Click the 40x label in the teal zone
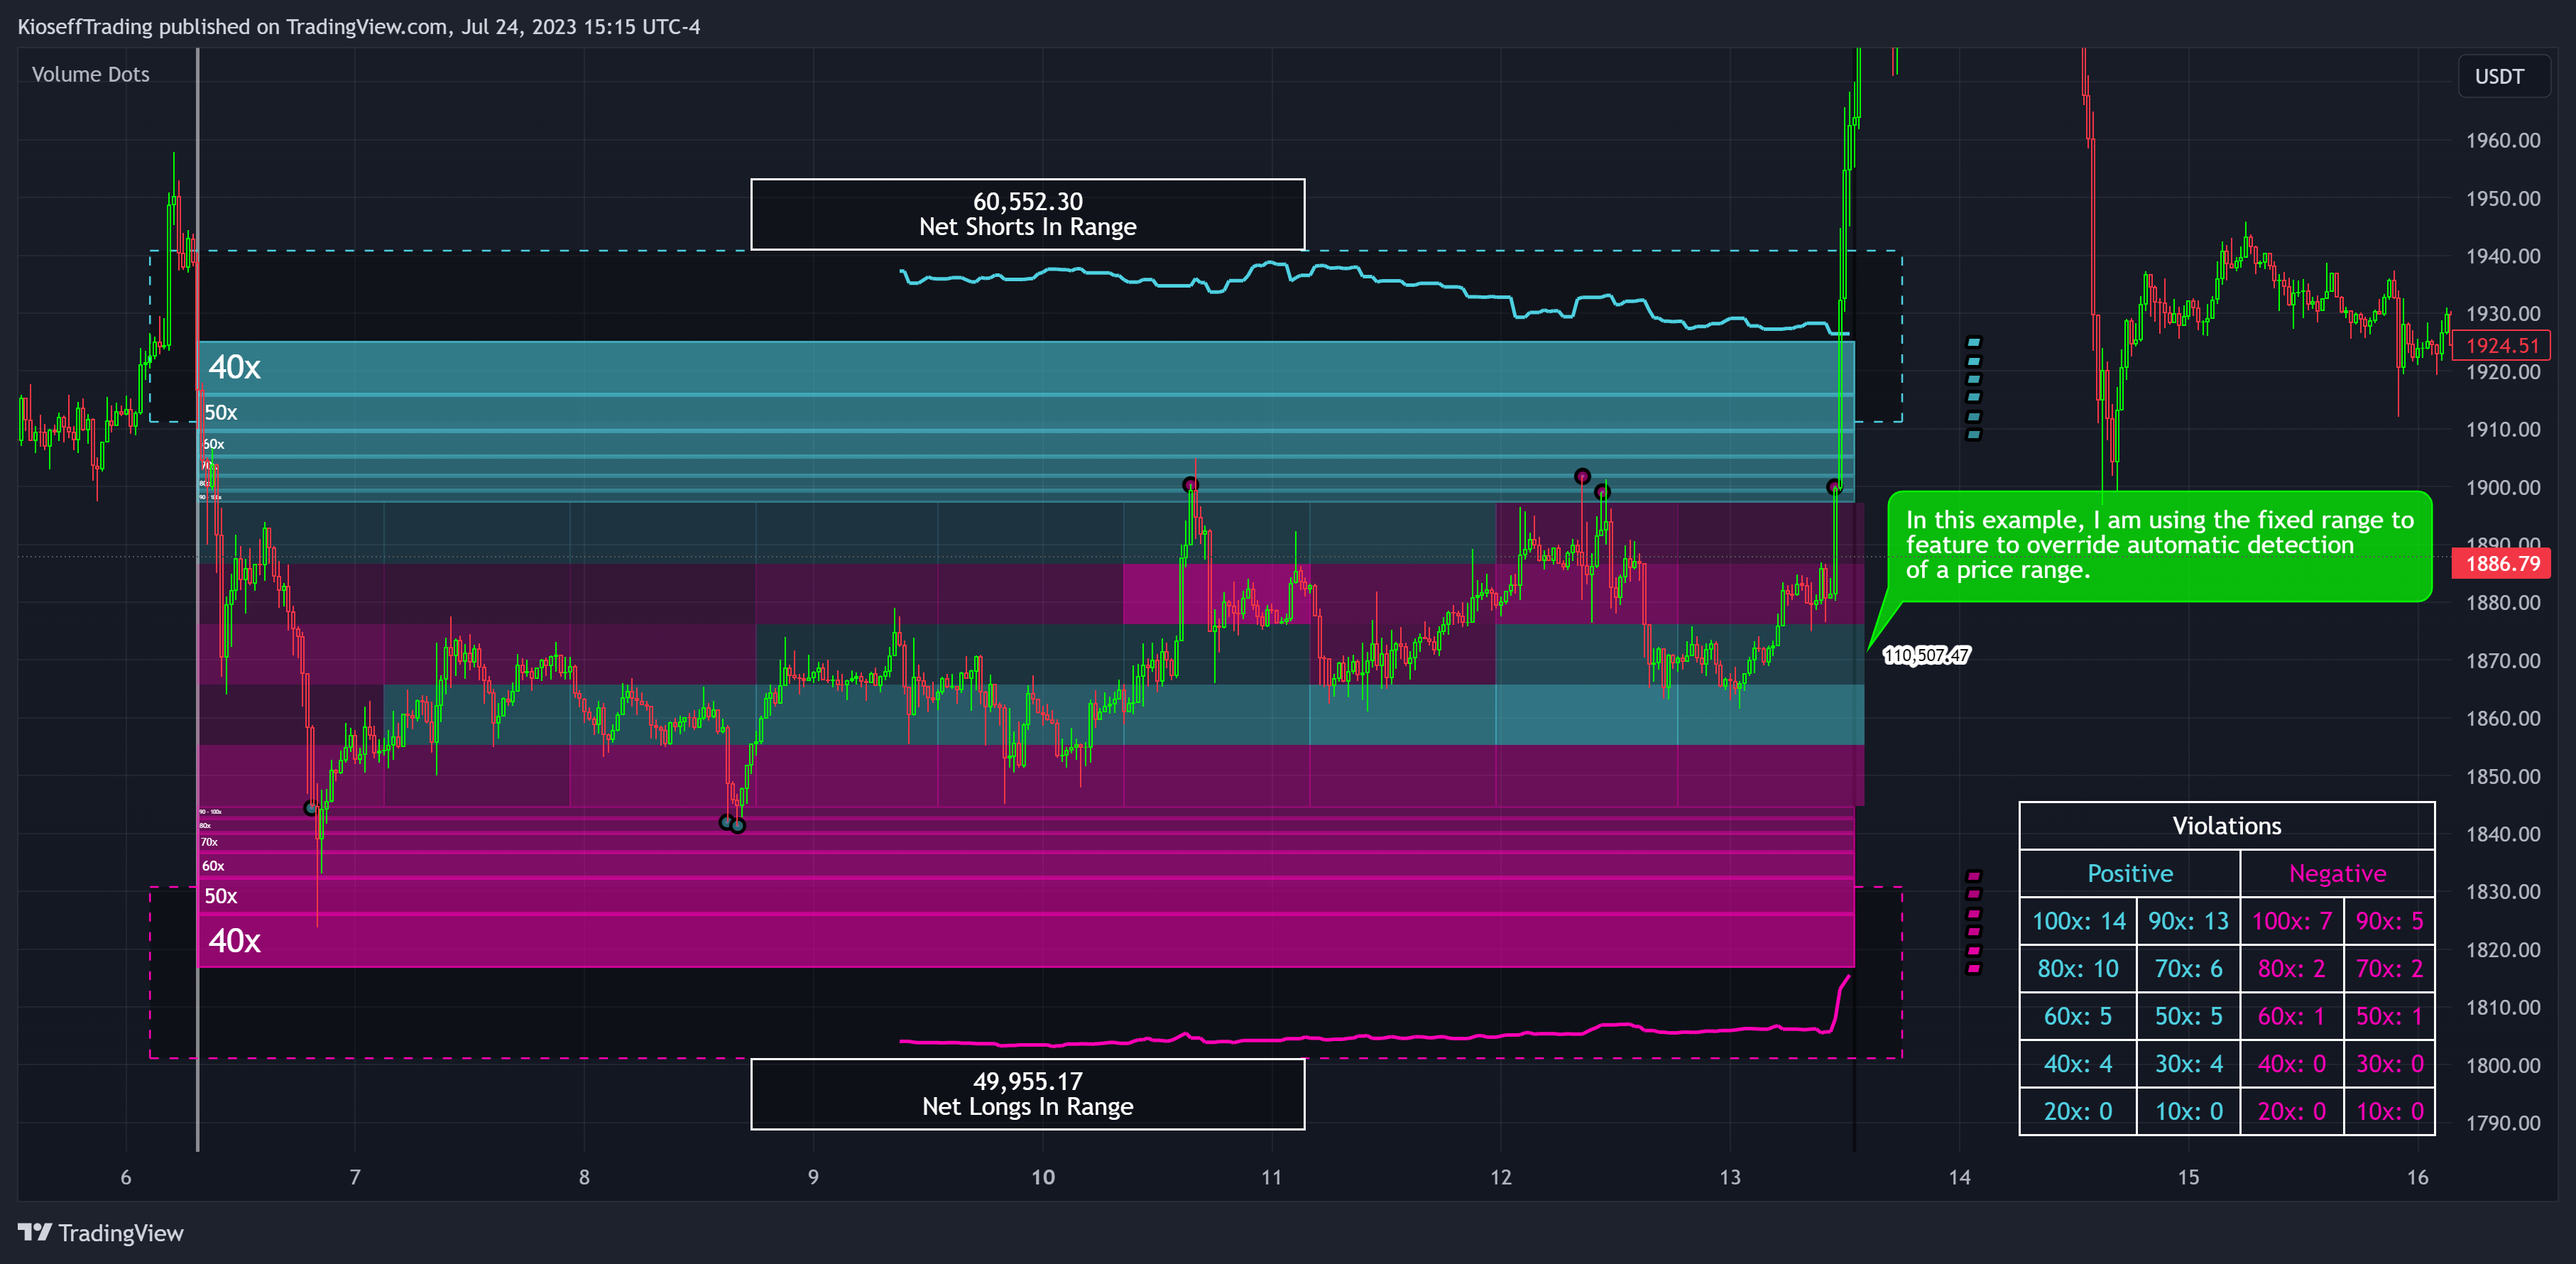2576x1264 pixels. click(x=234, y=367)
